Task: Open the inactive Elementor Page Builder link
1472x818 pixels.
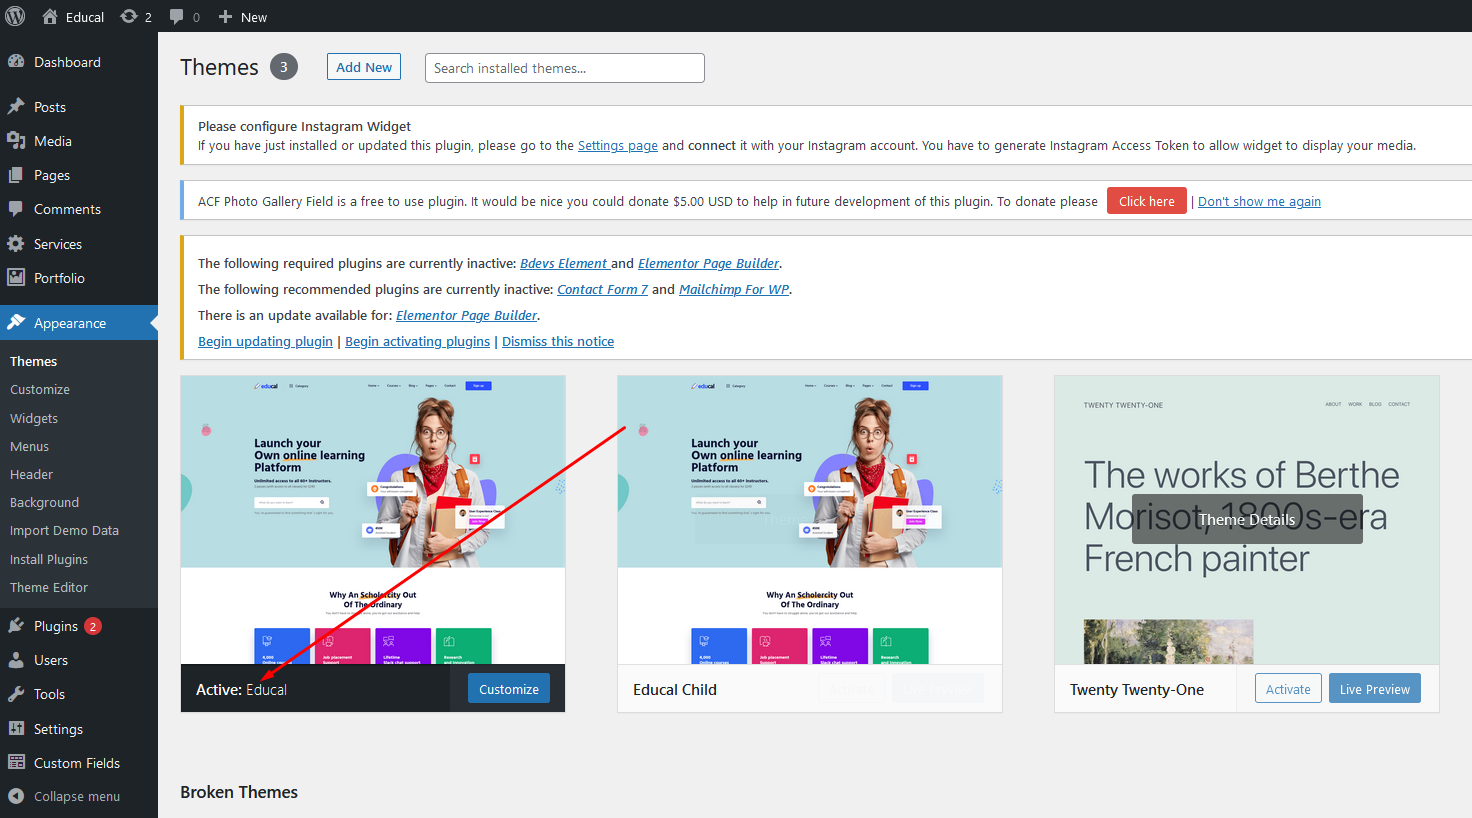Action: click(709, 263)
